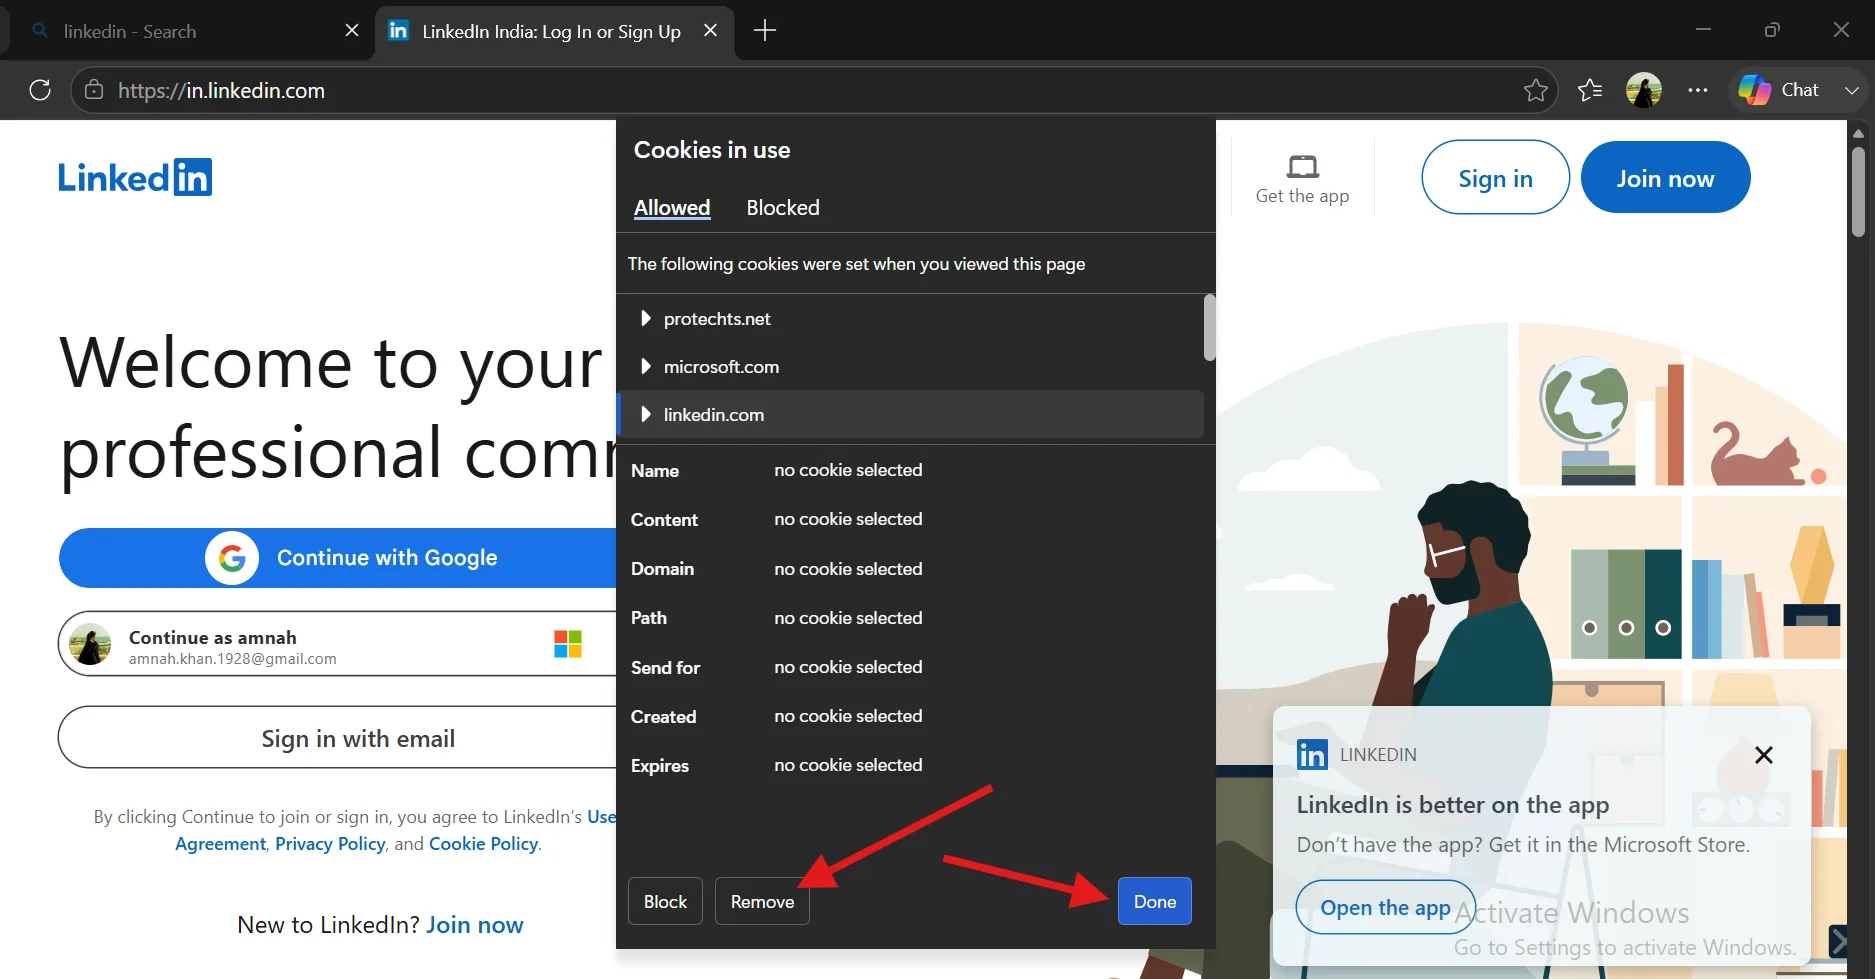Screen dimensions: 1875x979
Task: Click the Join now button in header
Action: point(1666,178)
